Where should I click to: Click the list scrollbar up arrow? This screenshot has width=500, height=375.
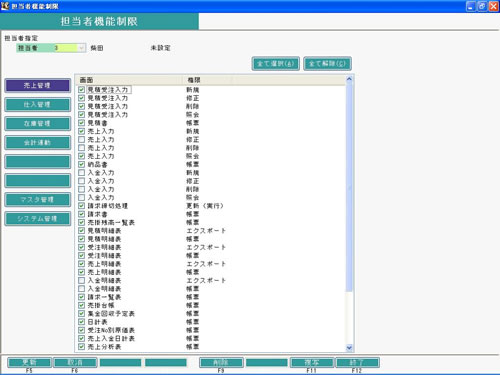(349, 79)
